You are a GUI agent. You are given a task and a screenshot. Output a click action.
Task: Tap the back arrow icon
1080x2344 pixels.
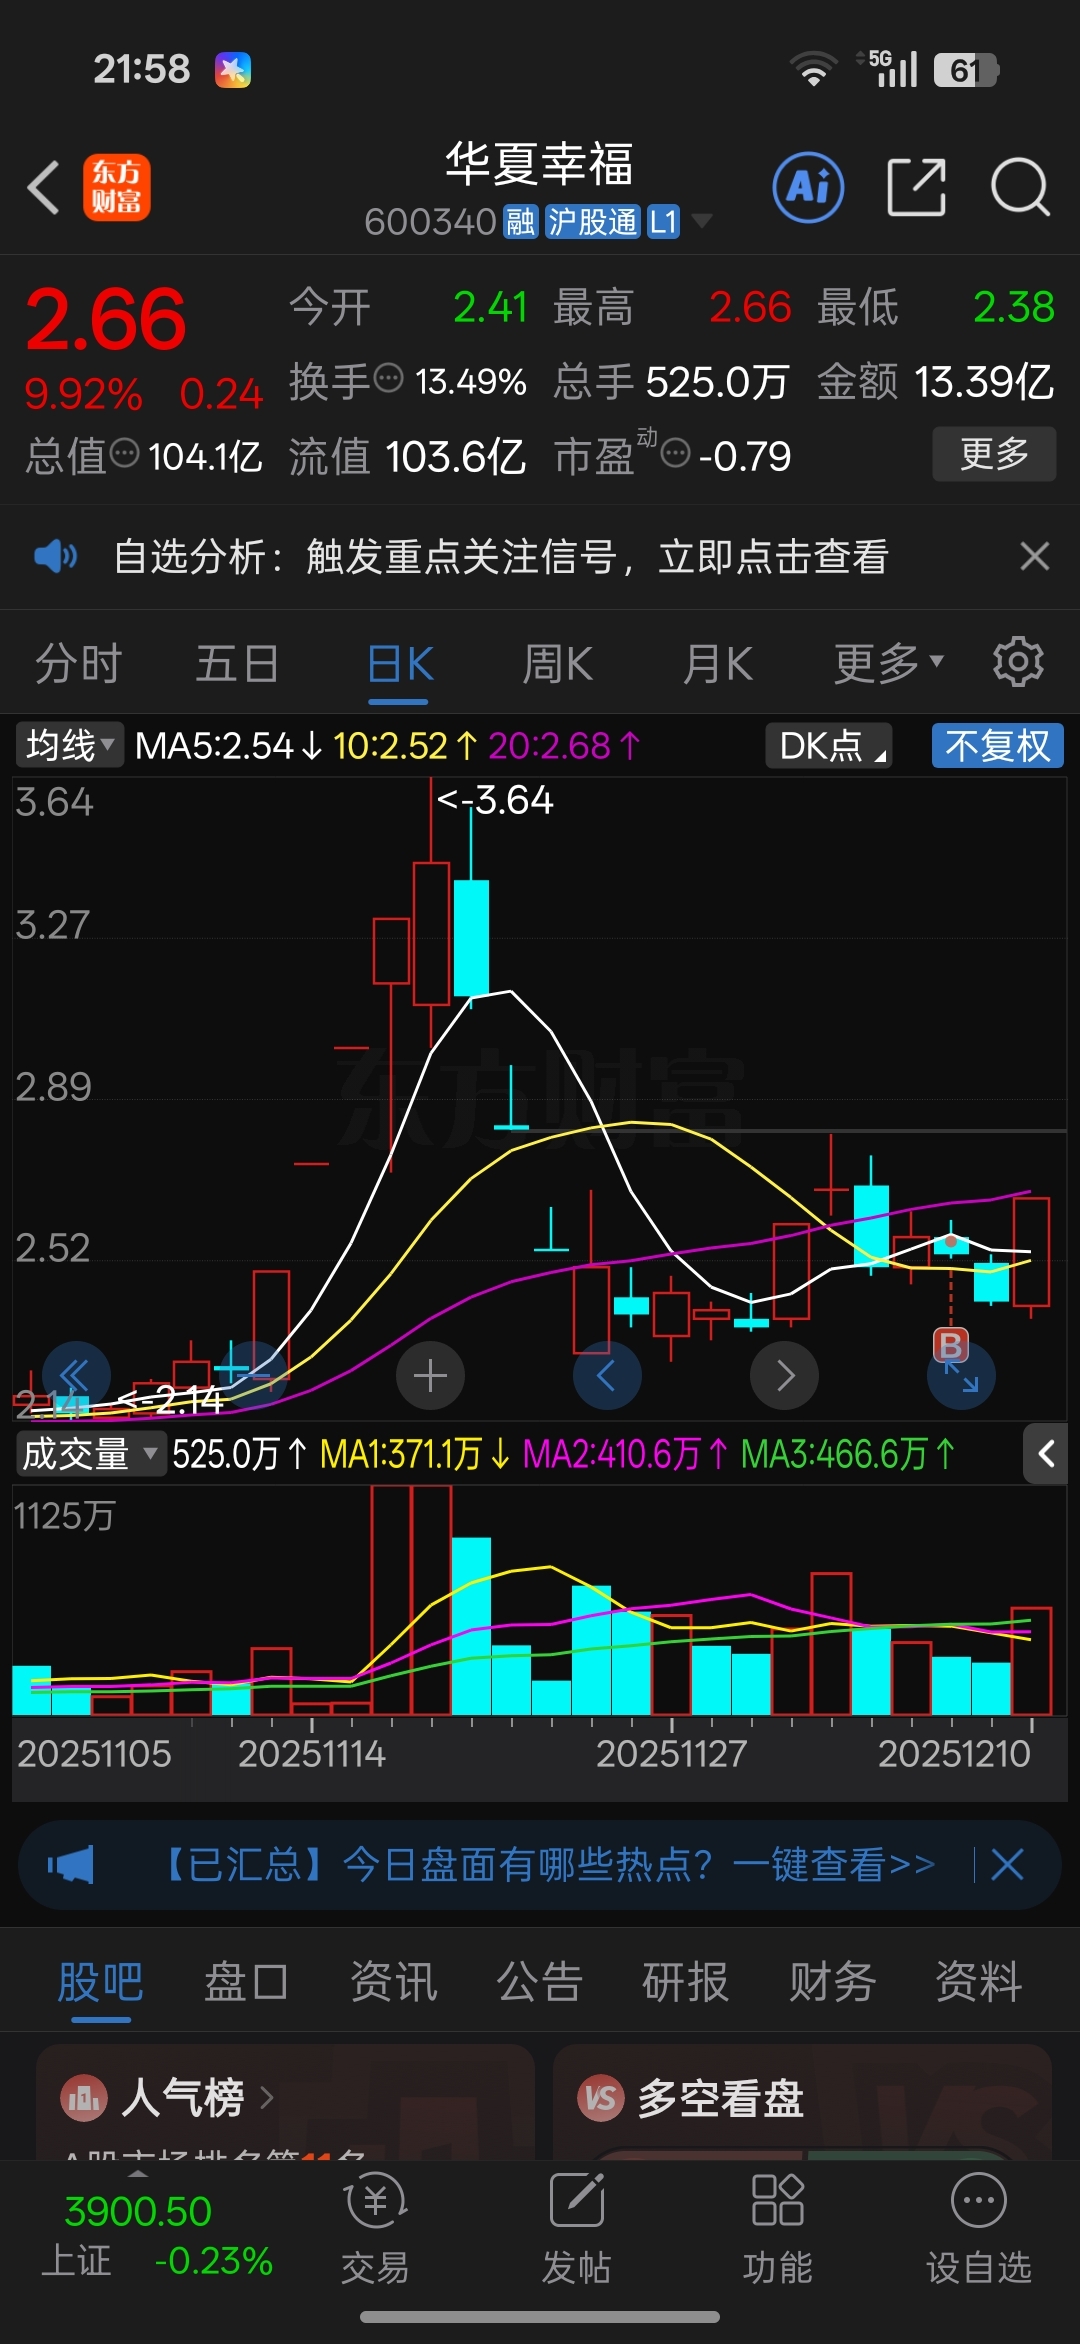(44, 188)
